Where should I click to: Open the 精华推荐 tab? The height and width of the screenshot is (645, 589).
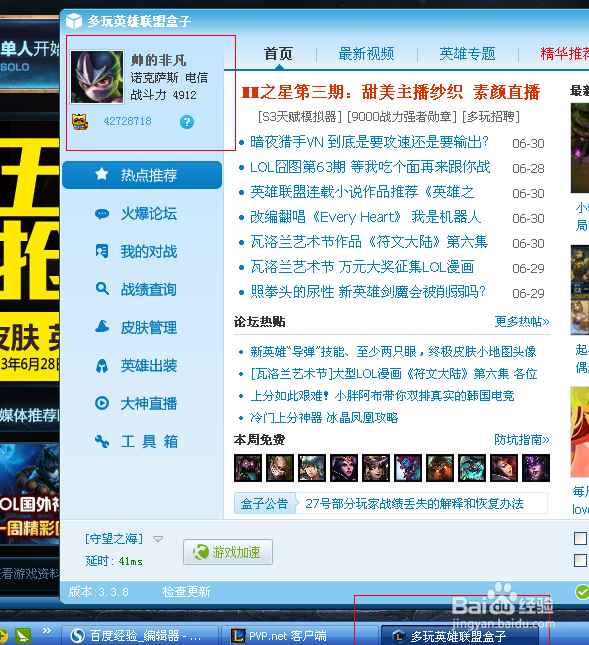point(565,53)
